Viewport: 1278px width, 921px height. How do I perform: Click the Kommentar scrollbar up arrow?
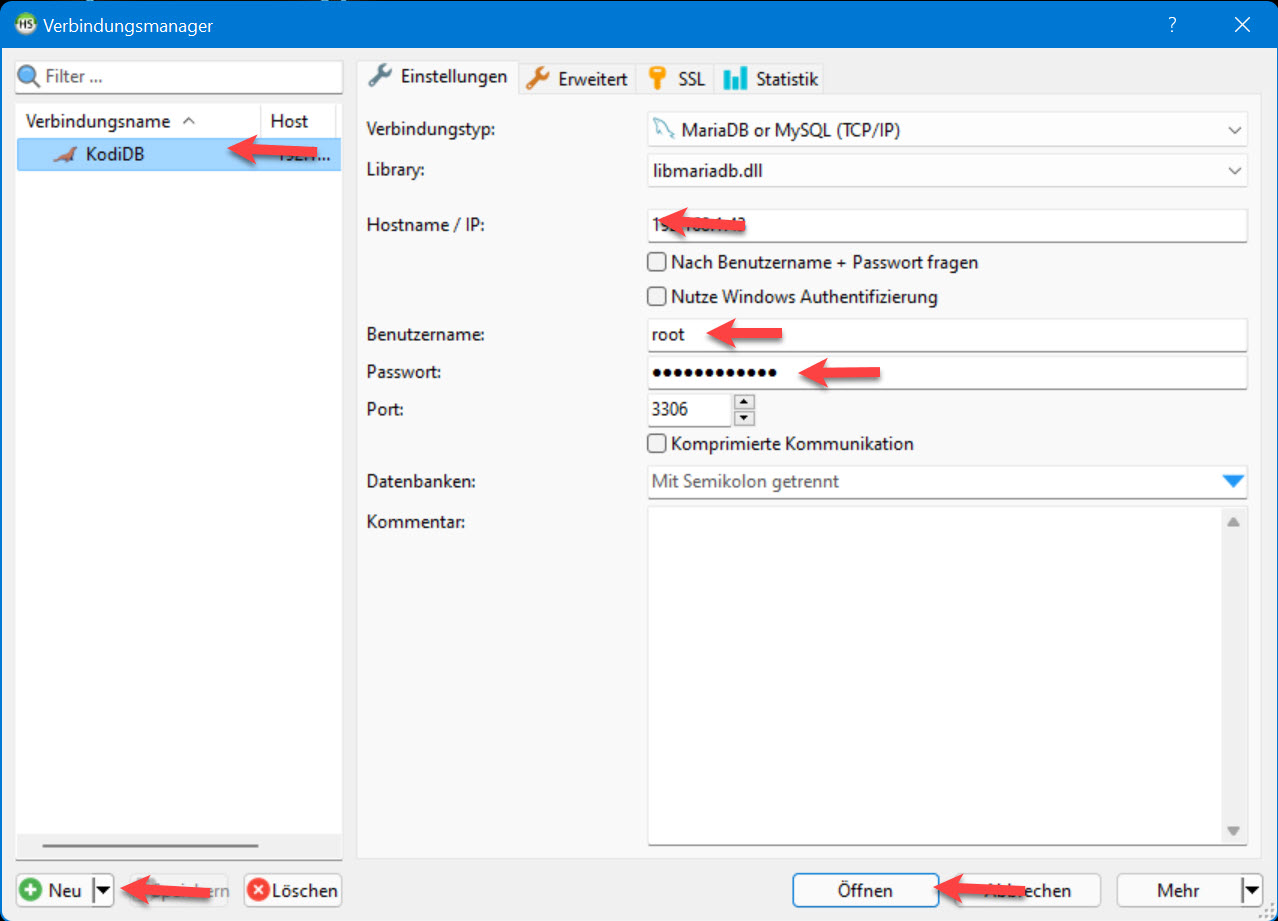(x=1234, y=522)
